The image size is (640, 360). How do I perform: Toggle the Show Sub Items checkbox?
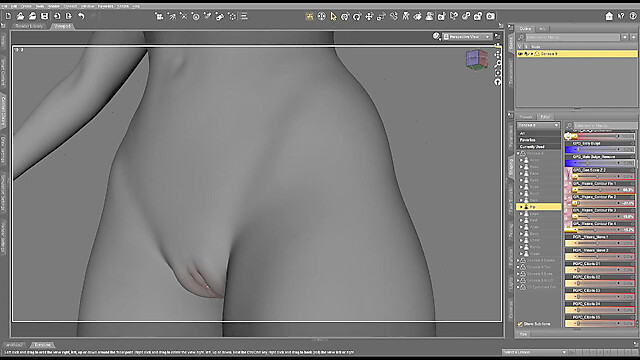tap(520, 324)
